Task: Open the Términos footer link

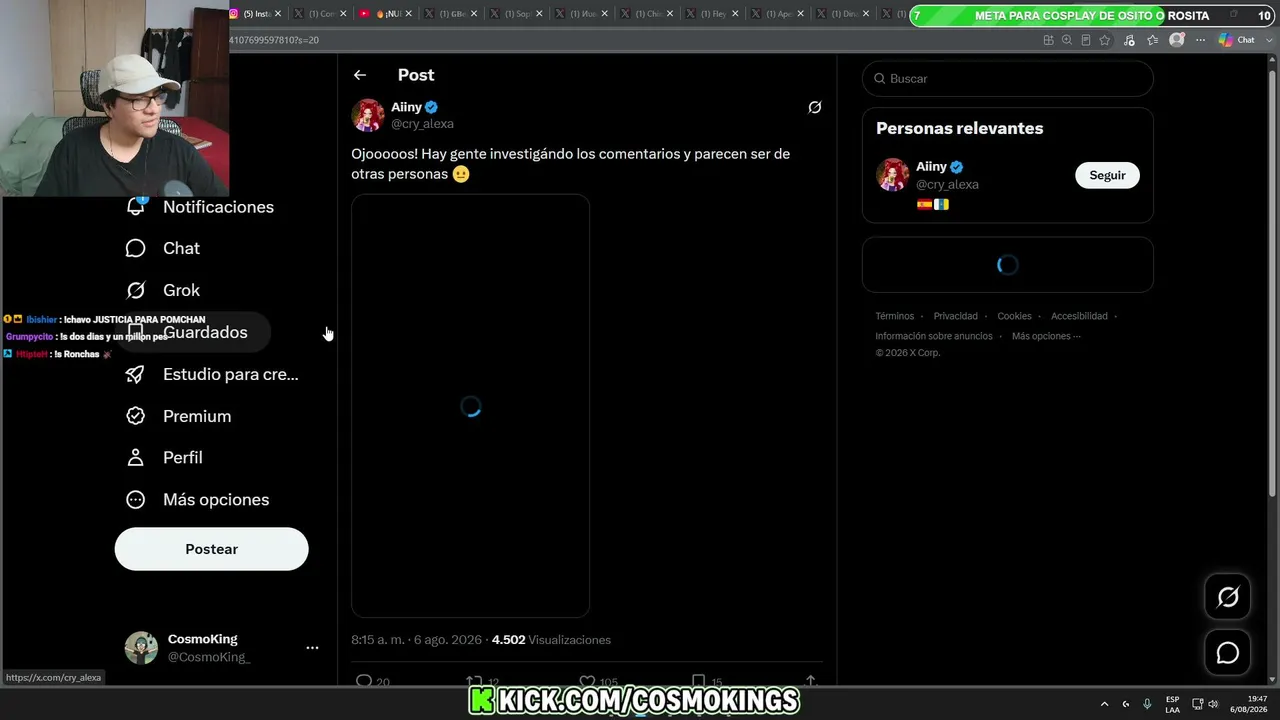Action: coord(894,316)
